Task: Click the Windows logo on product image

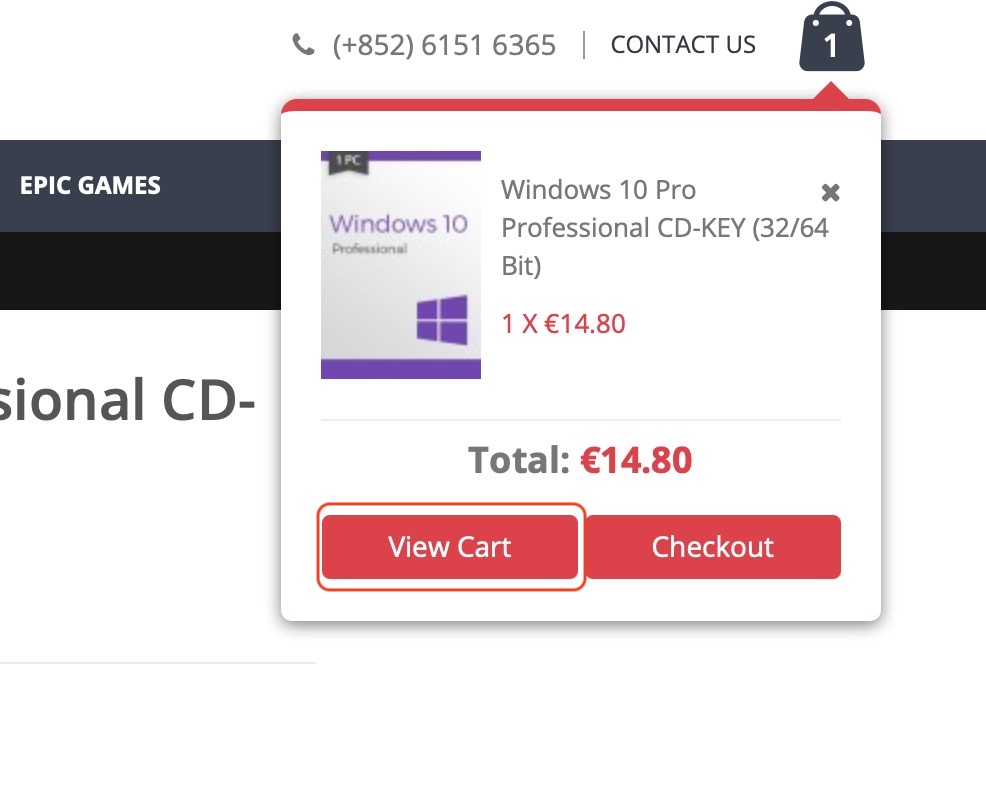Action: tap(441, 319)
